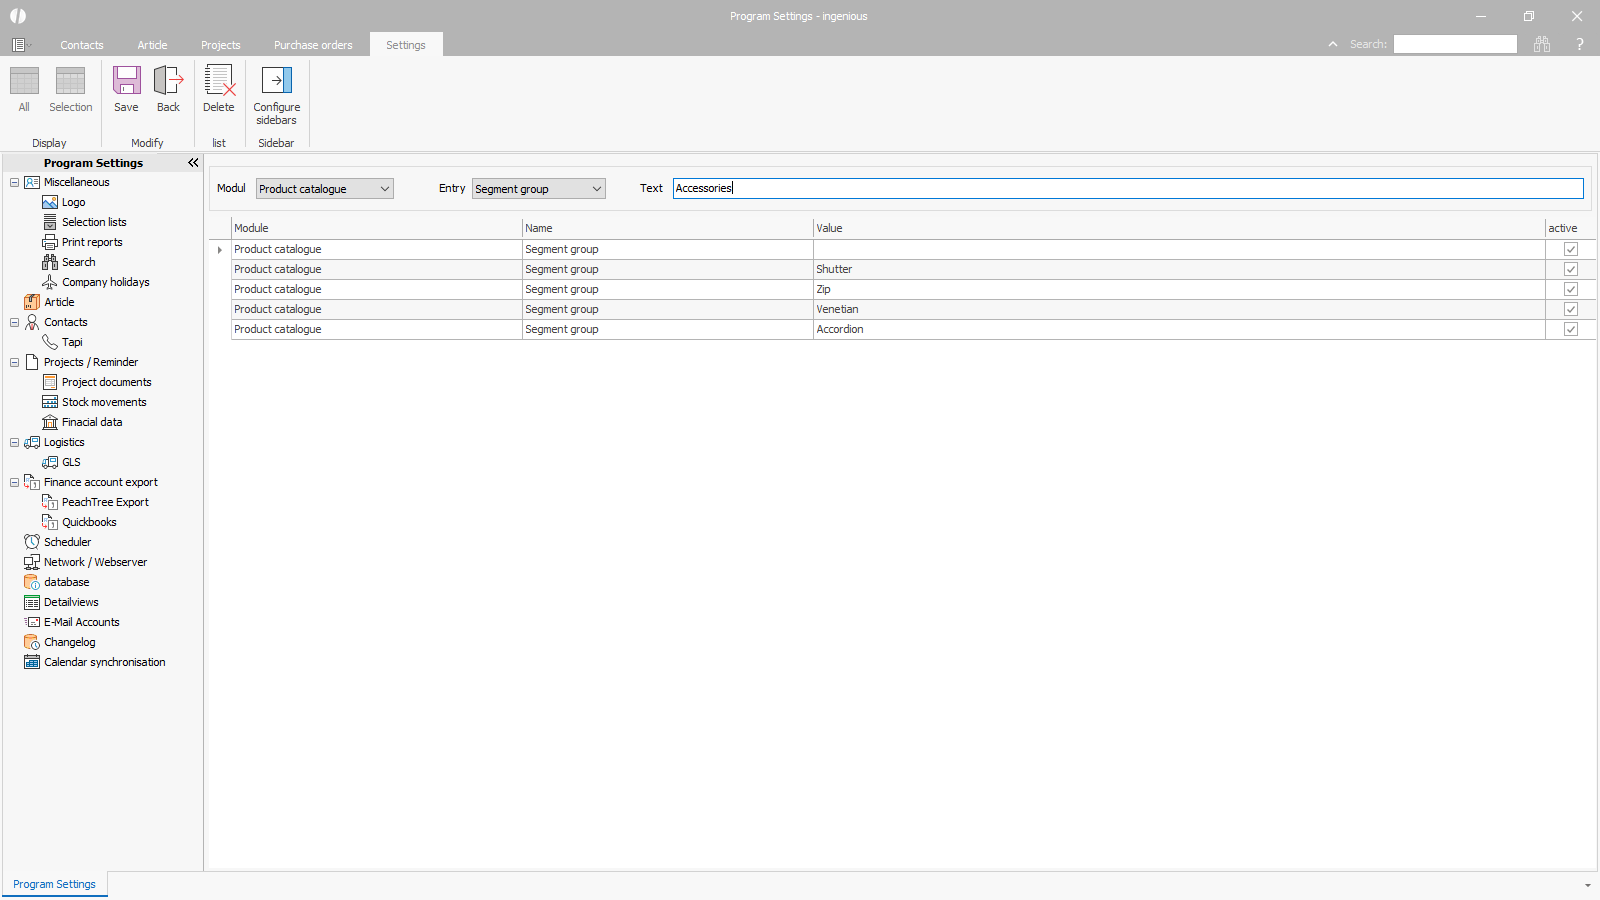Click the Value column header
1600x900 pixels.
[x=829, y=228]
